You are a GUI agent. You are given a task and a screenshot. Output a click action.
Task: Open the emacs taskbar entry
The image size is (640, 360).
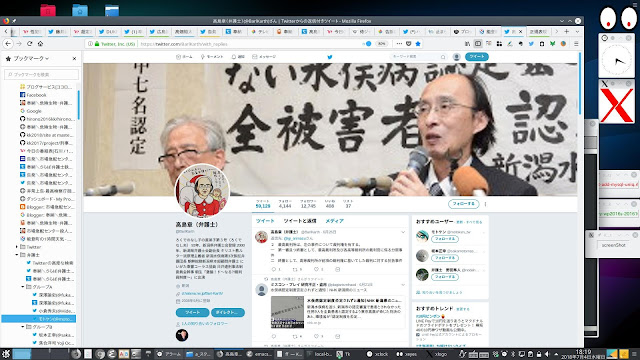[260, 354]
